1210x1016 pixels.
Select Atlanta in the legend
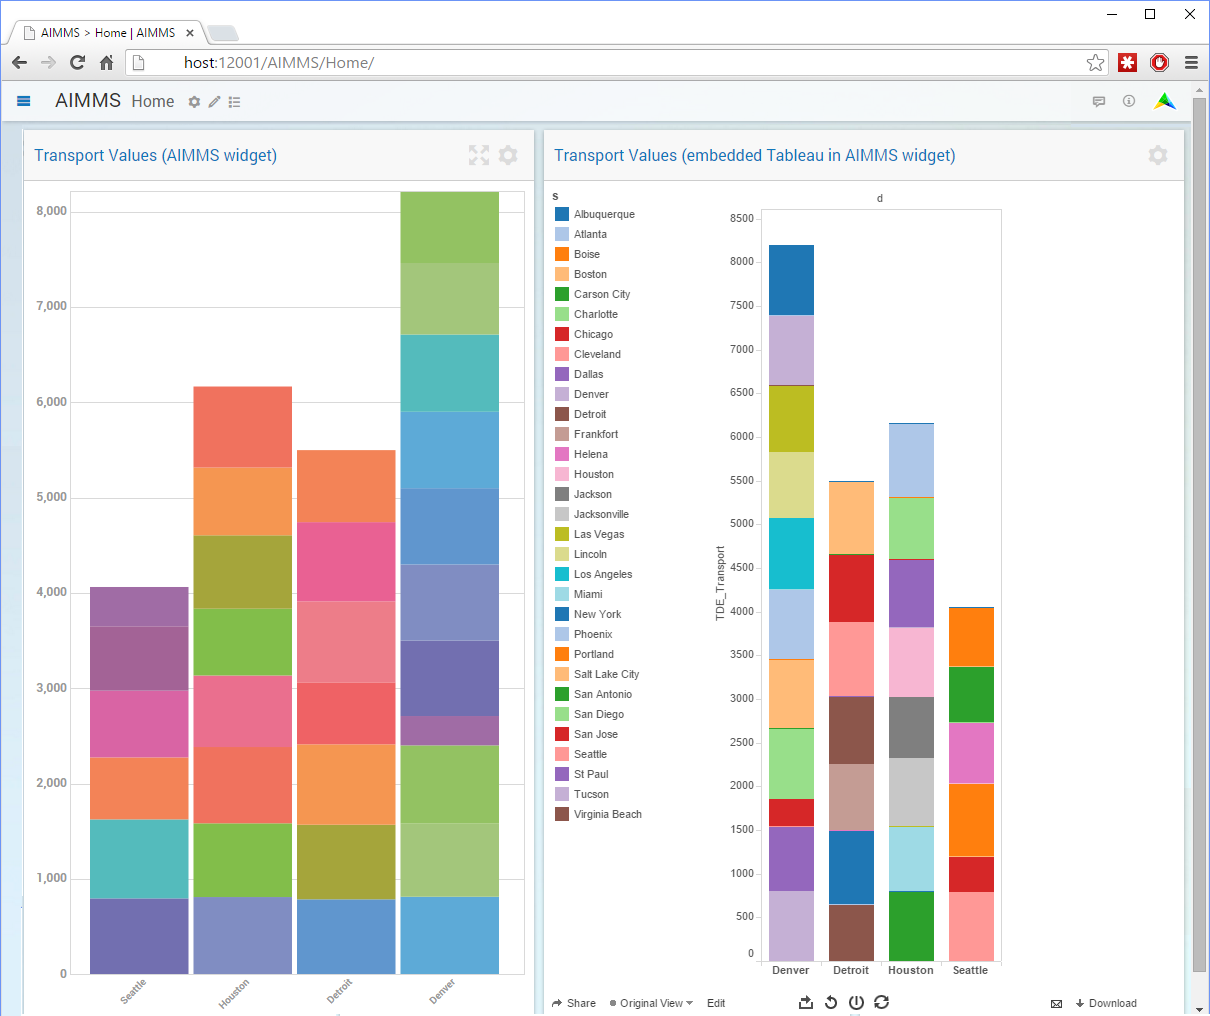590,234
